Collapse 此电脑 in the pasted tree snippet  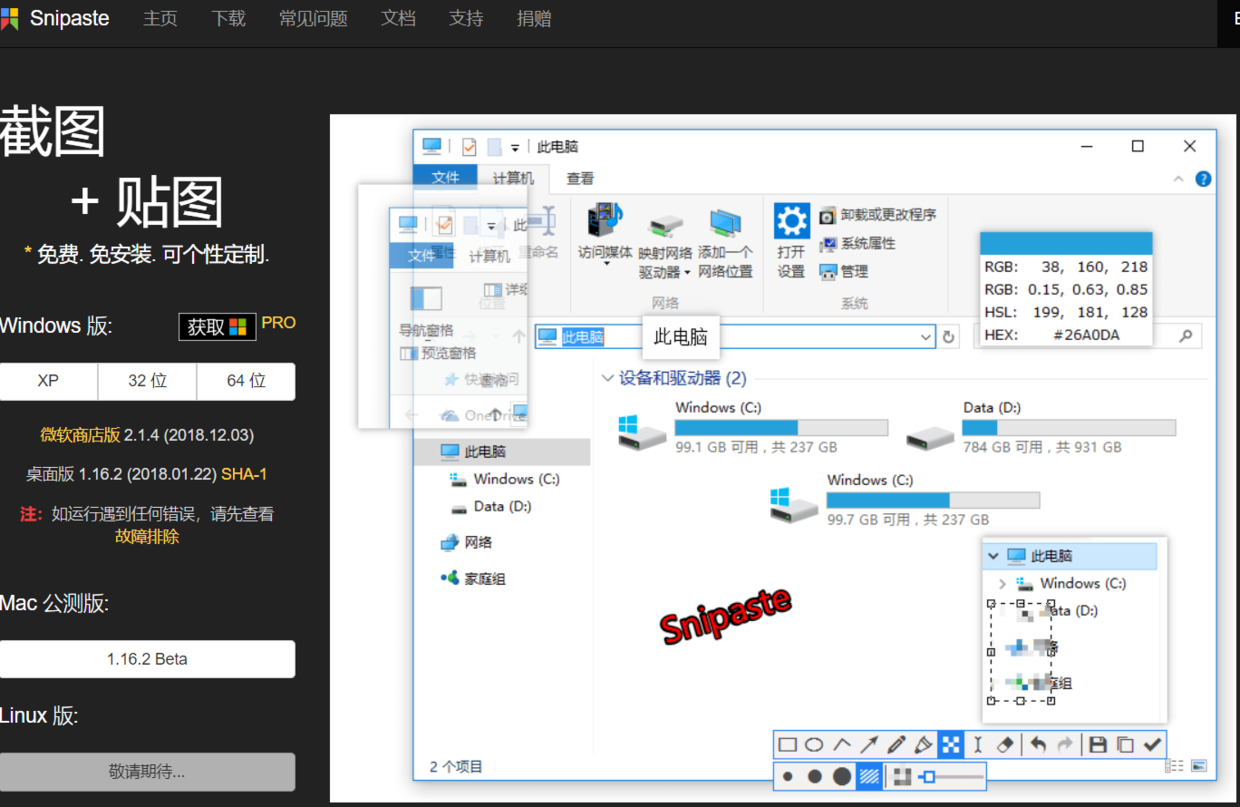[x=993, y=556]
